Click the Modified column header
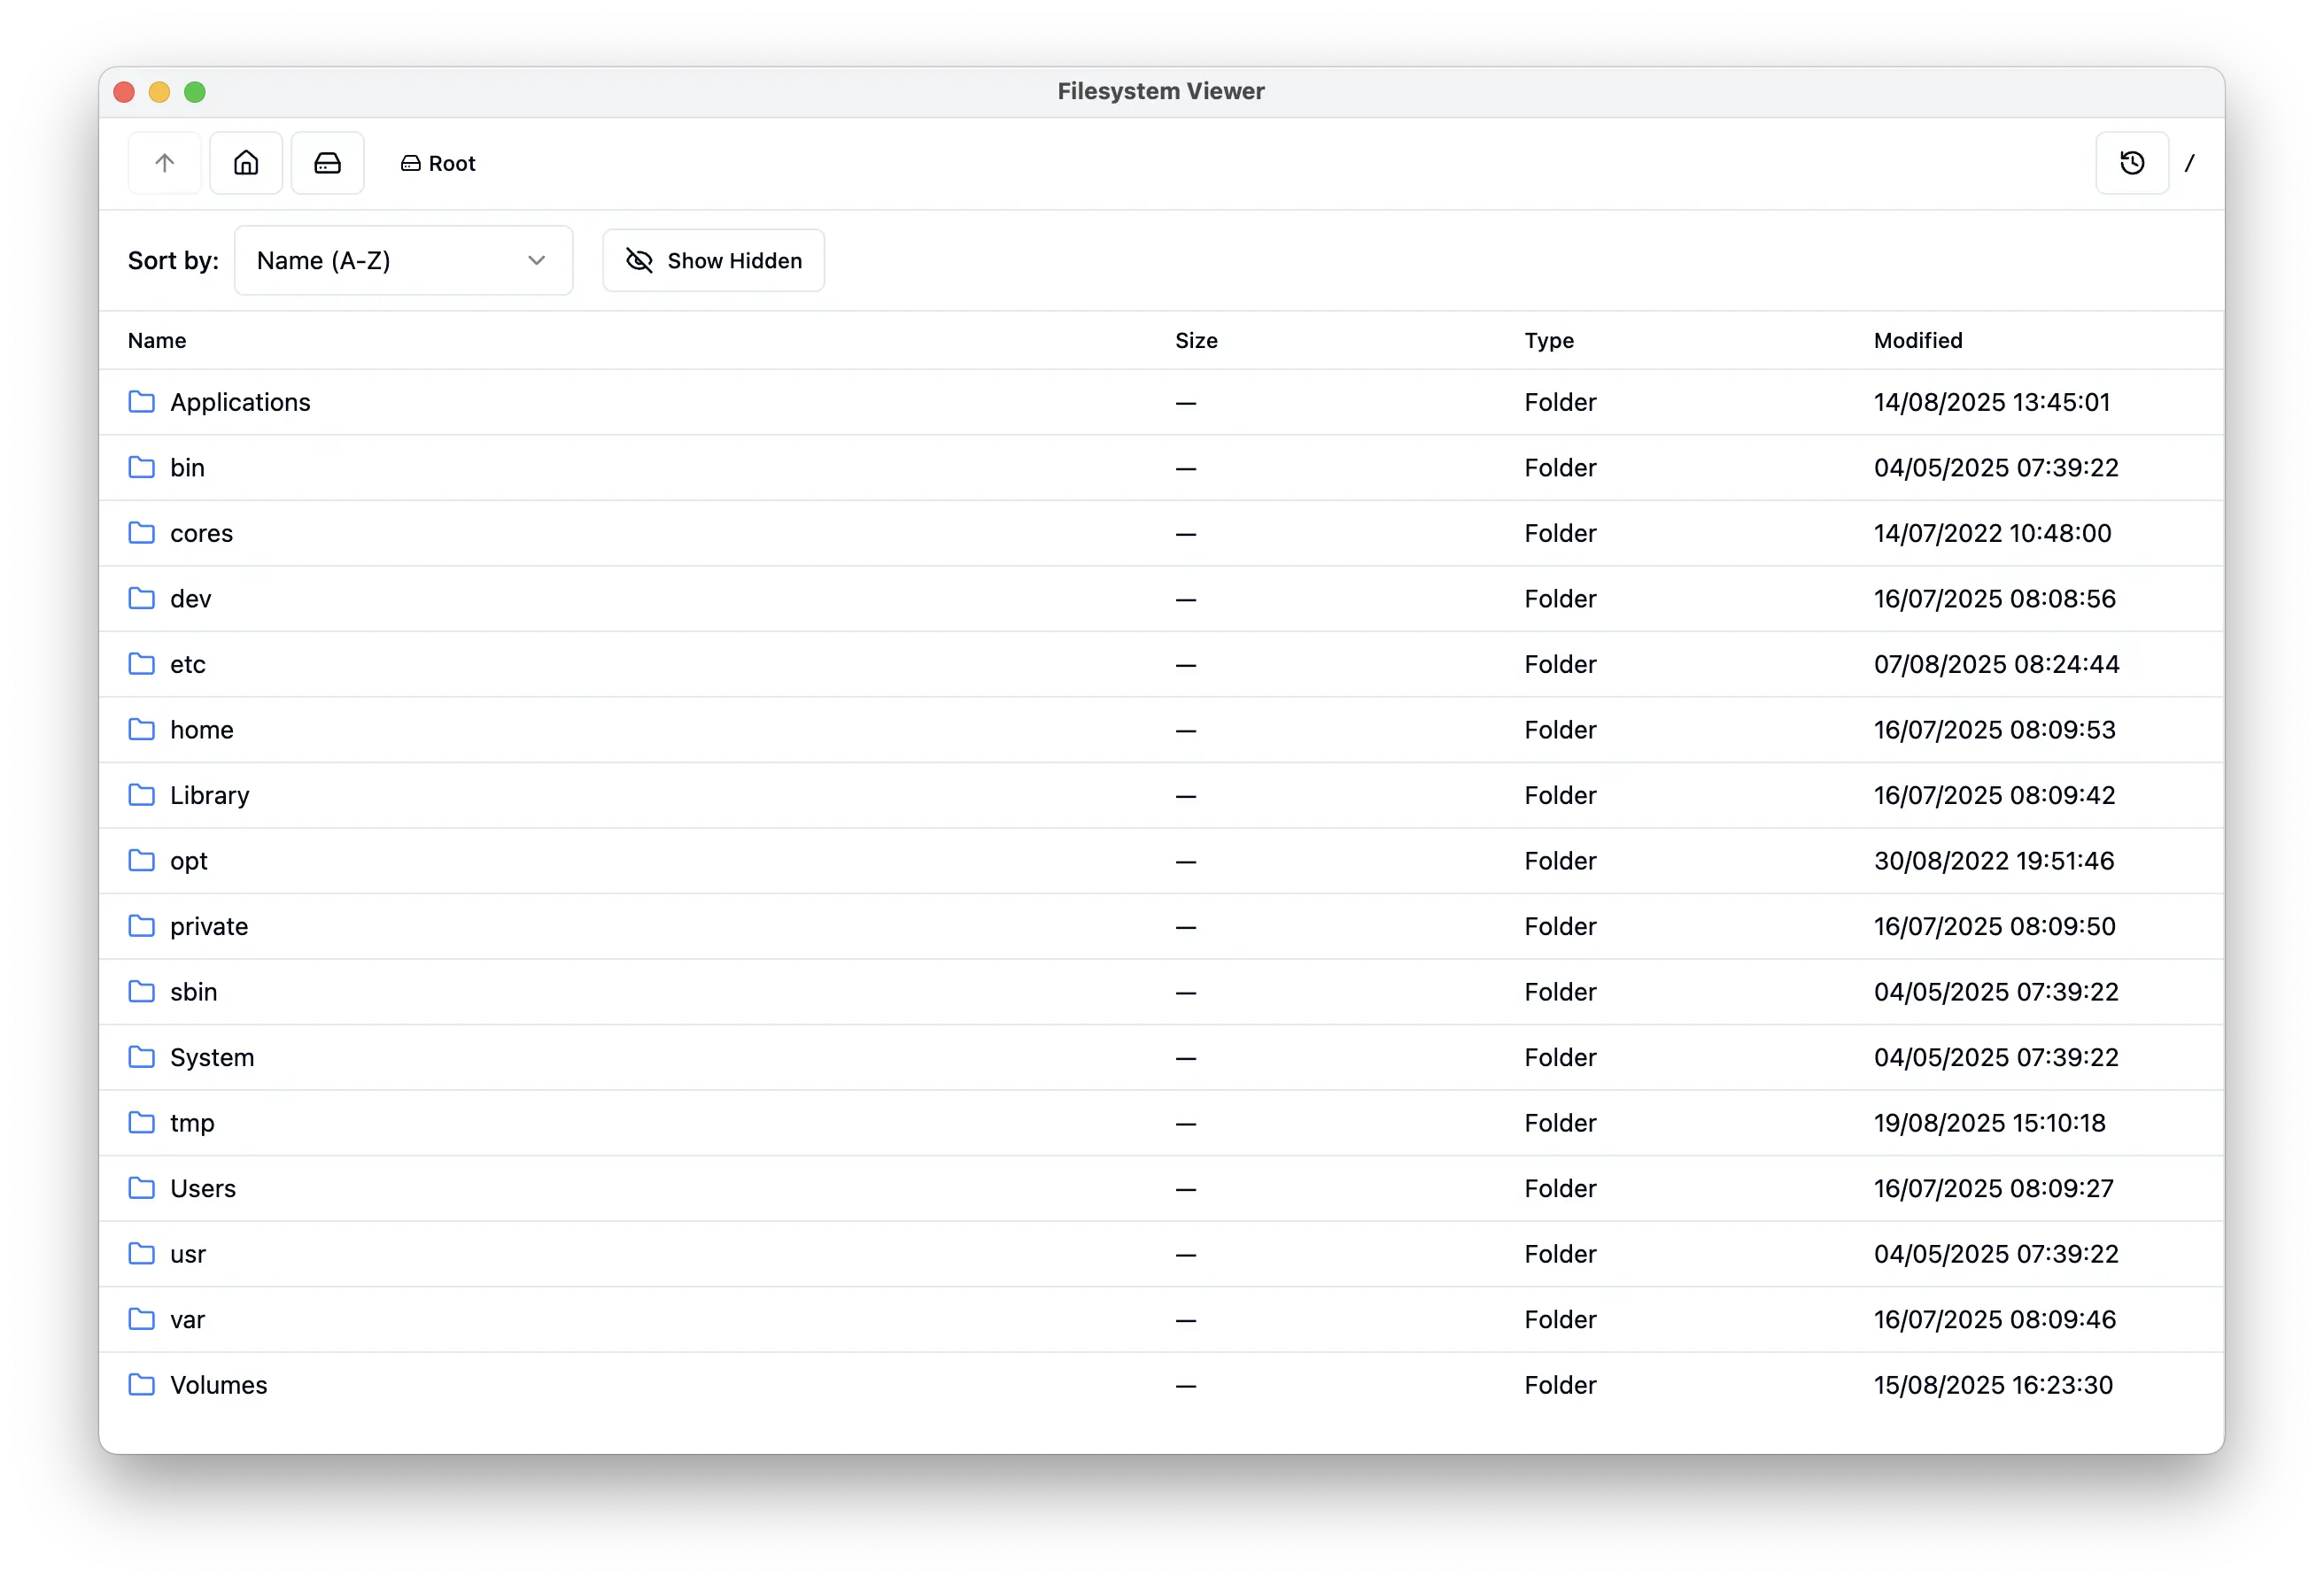Image resolution: width=2324 pixels, height=1585 pixels. (x=1917, y=340)
